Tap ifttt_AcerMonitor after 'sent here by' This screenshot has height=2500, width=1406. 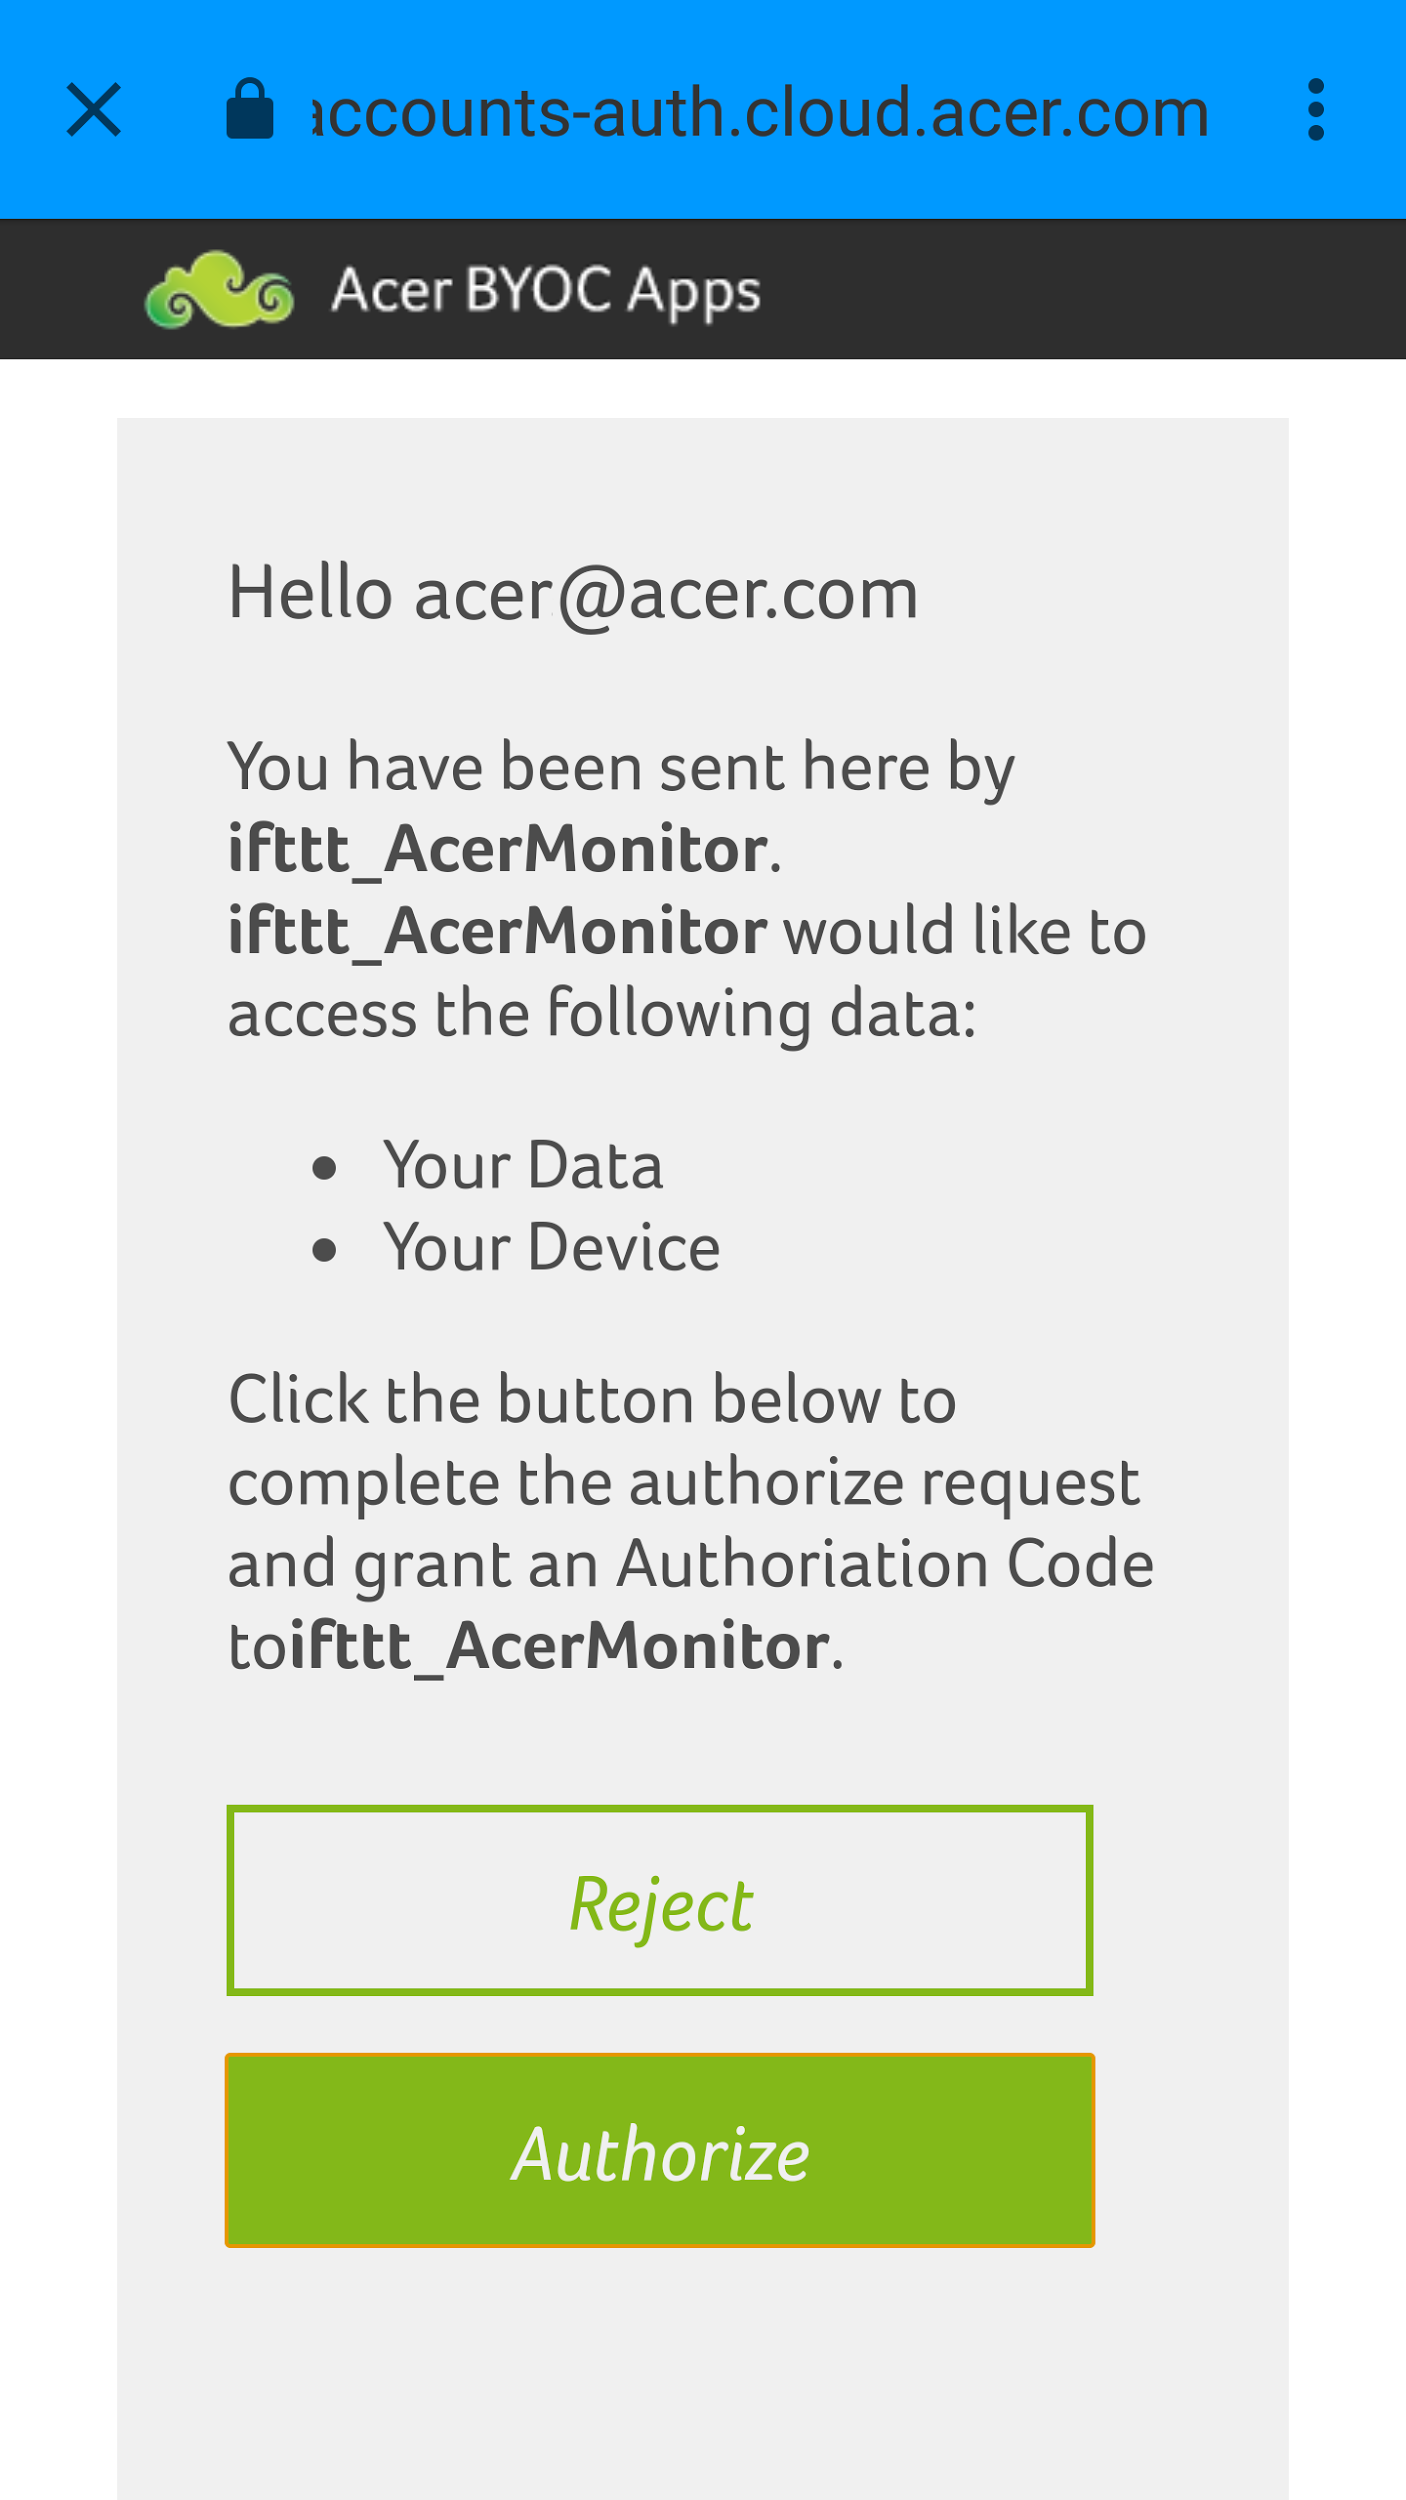tap(498, 850)
